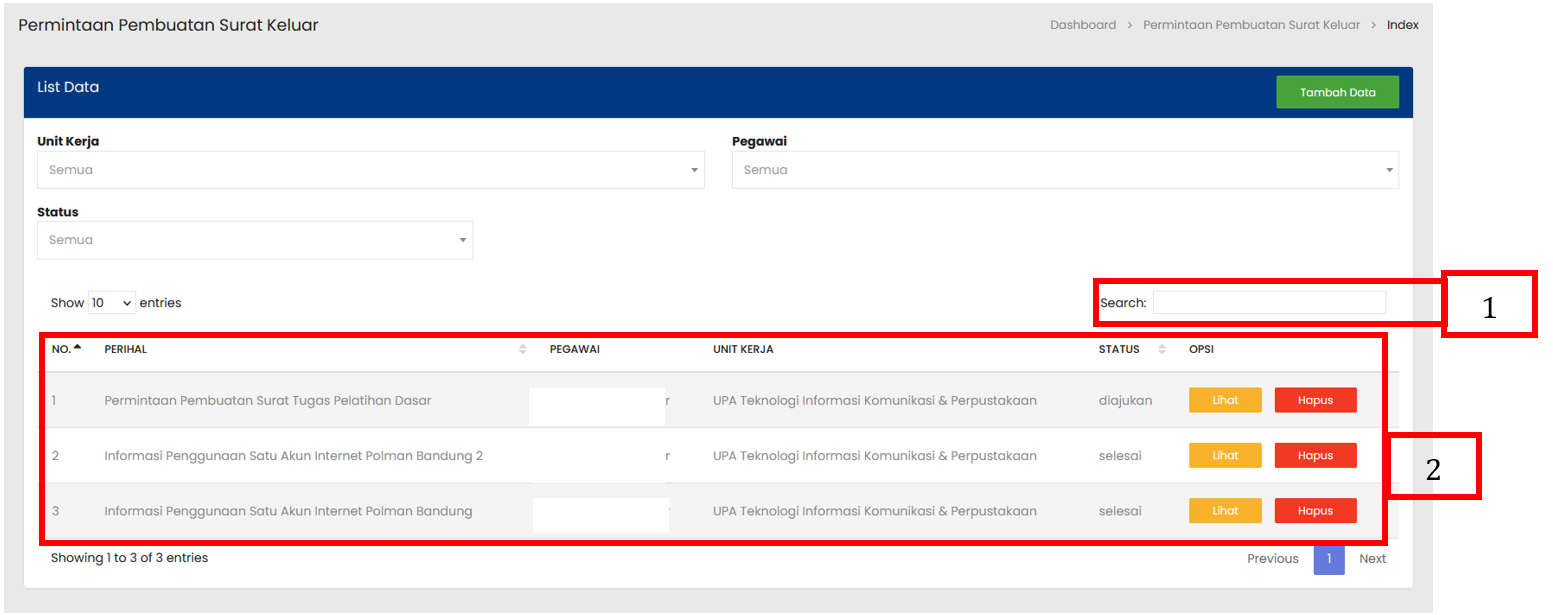The height and width of the screenshot is (615, 1553).
Task: Open Permintaan Pembuatan Surat Keluar breadcrumb
Action: pyautogui.click(x=1251, y=25)
